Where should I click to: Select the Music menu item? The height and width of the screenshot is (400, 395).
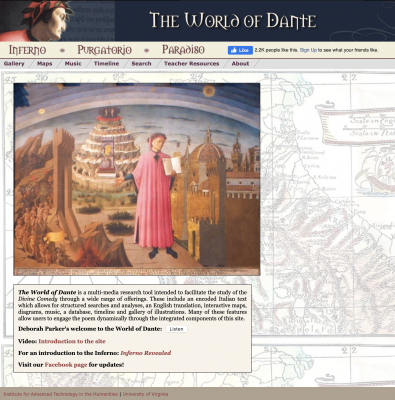click(73, 63)
